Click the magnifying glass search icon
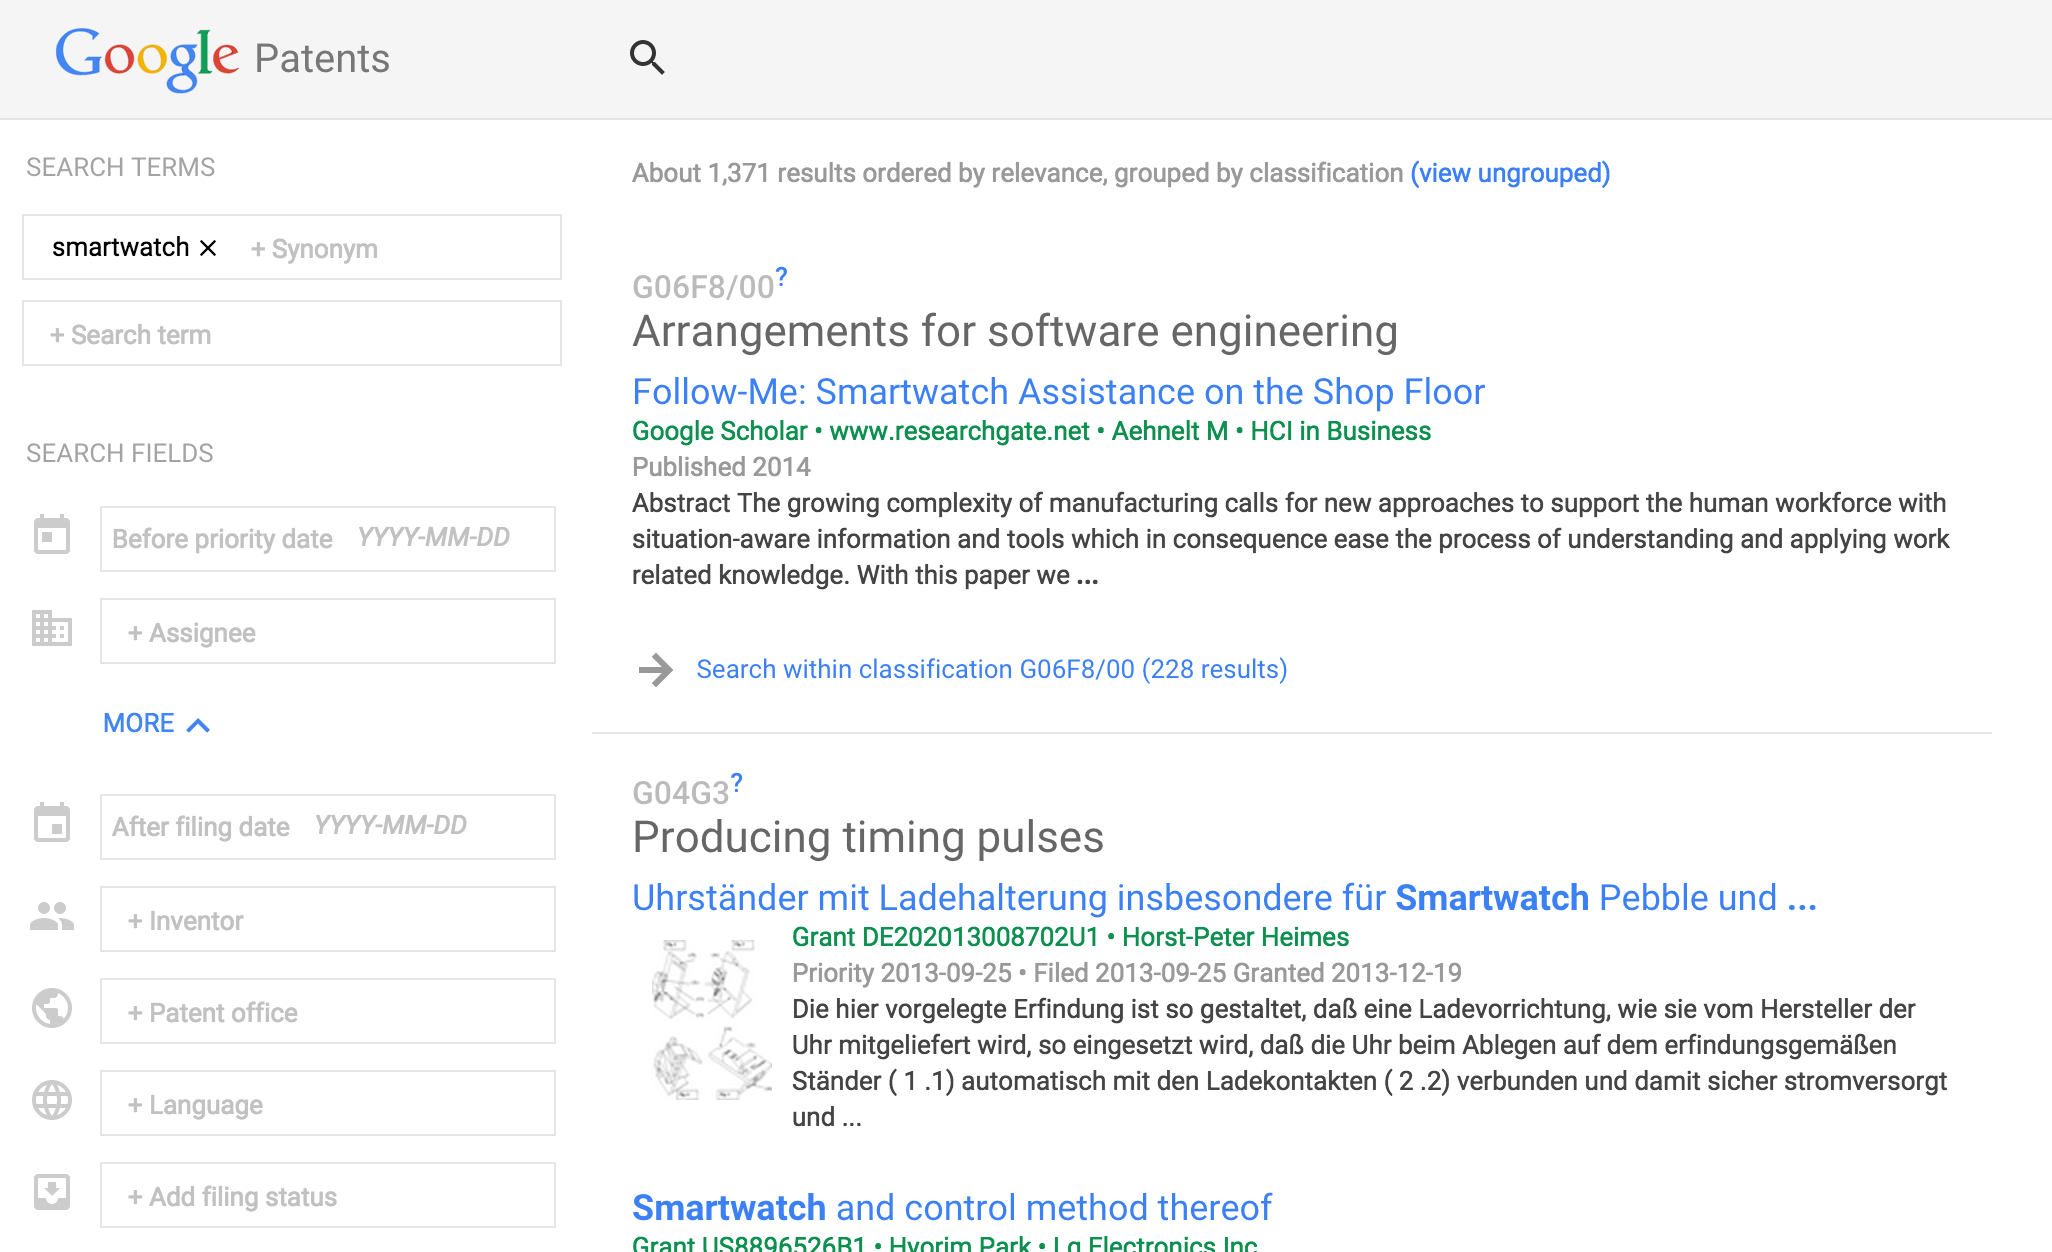The height and width of the screenshot is (1252, 2052). click(x=647, y=58)
